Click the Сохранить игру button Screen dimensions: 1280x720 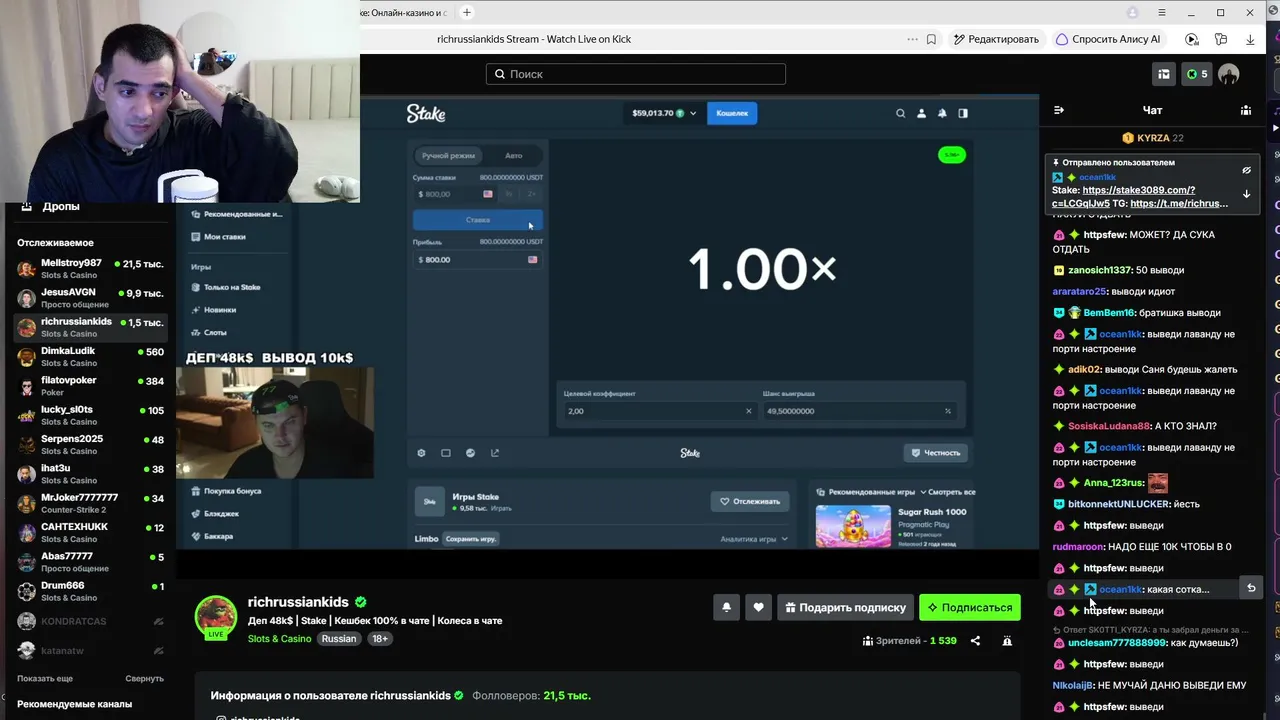[470, 539]
